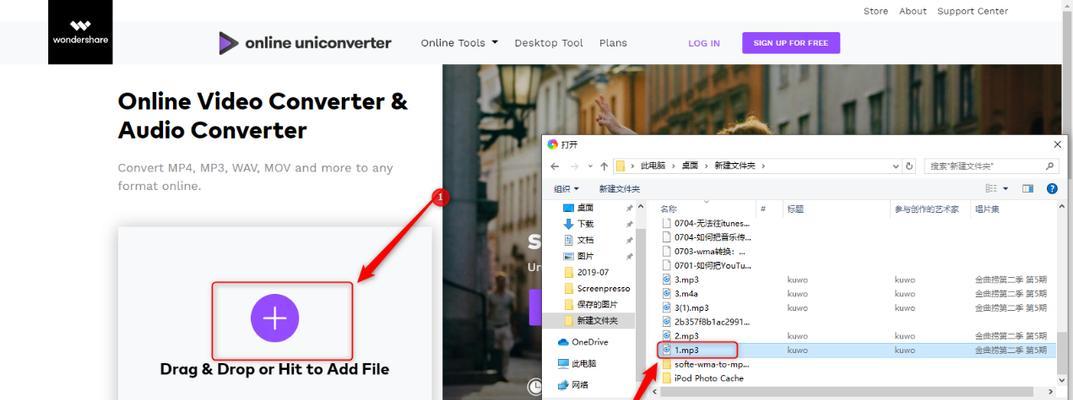Expand the 此电脑 breadcrumb chevron
The height and width of the screenshot is (400, 1073).
coord(673,166)
